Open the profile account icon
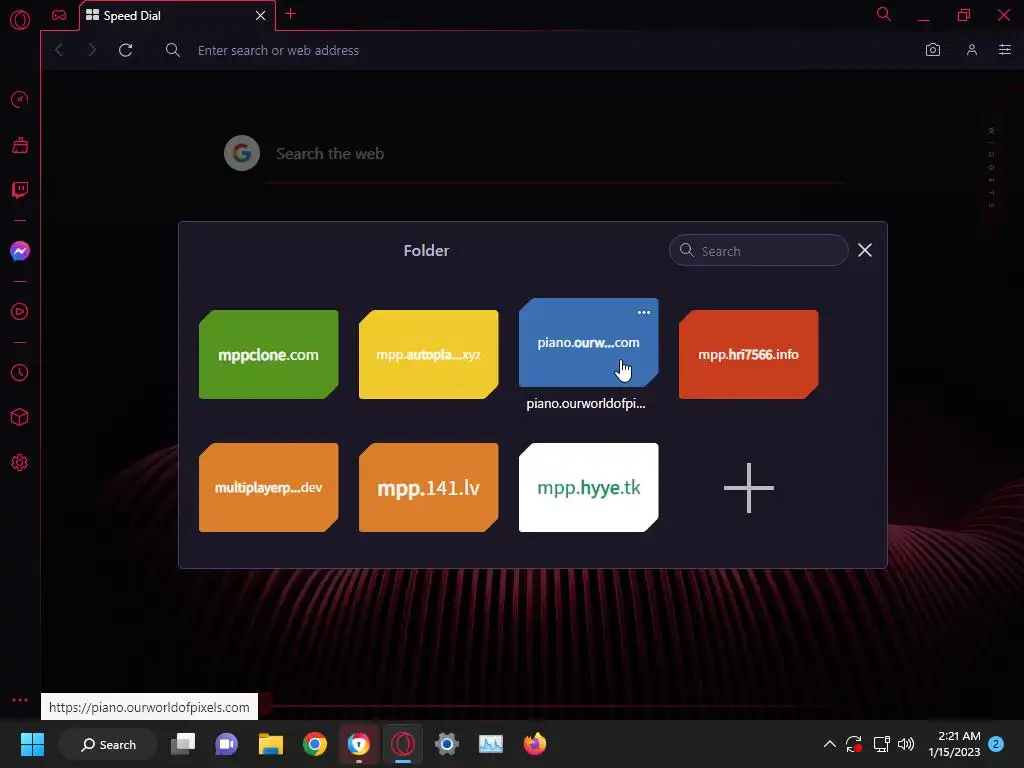 [972, 50]
